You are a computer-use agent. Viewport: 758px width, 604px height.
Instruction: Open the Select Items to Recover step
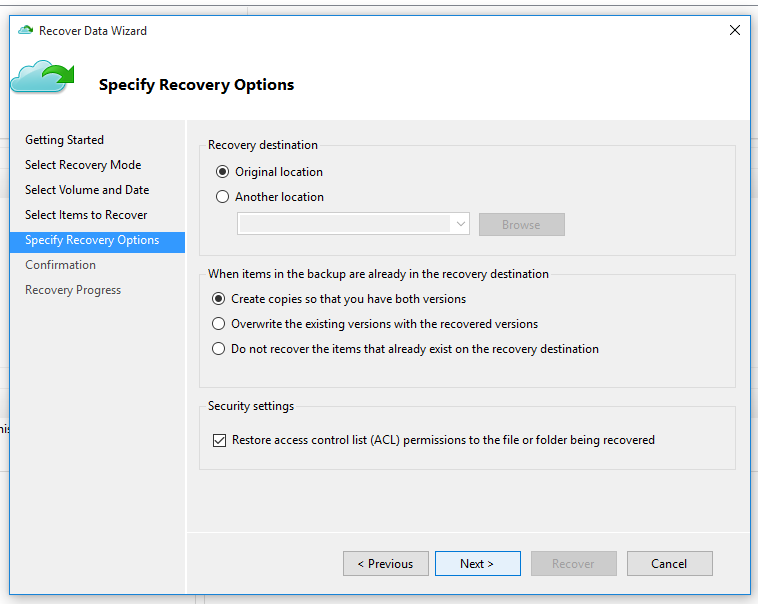[86, 215]
